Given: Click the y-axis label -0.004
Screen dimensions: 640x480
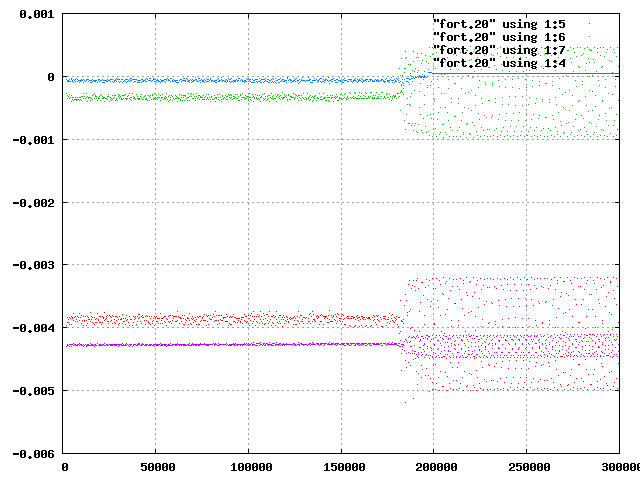Looking at the screenshot, I should click(33, 328).
